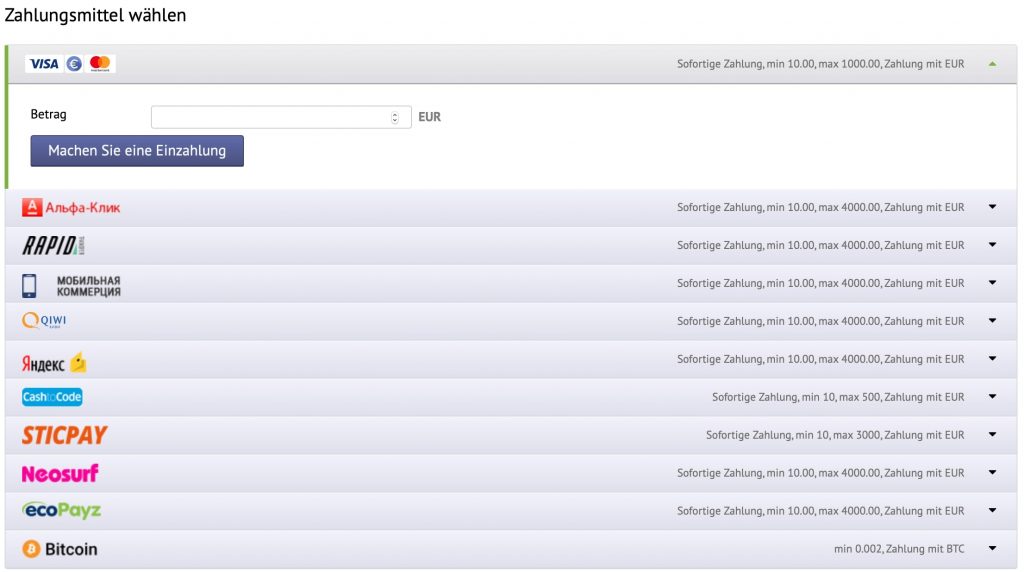Expand the Альфа-Клик row arrow
This screenshot has width=1024, height=572.
[992, 207]
